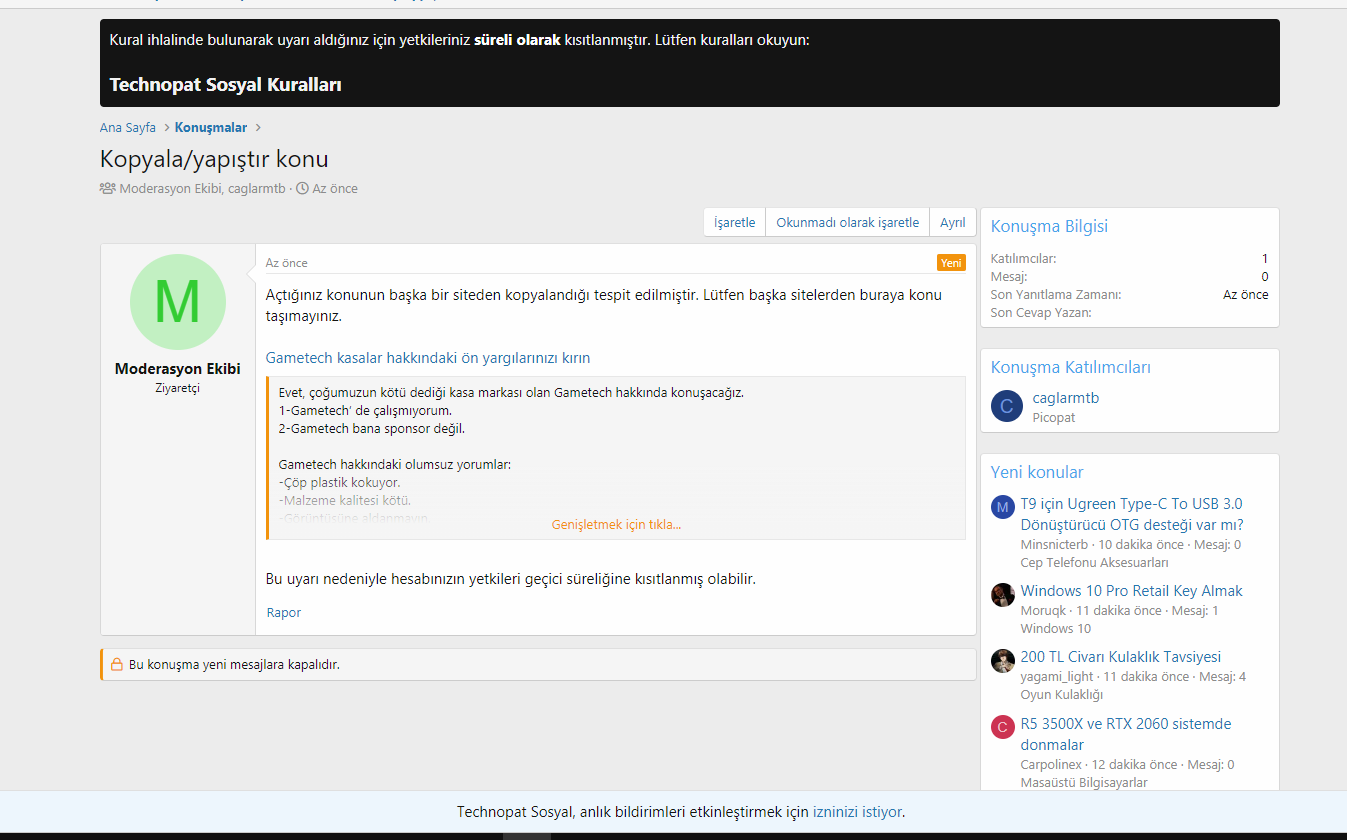Click the lock icon on closed conversation notice
Viewport: 1347px width, 840px height.
pyautogui.click(x=117, y=664)
